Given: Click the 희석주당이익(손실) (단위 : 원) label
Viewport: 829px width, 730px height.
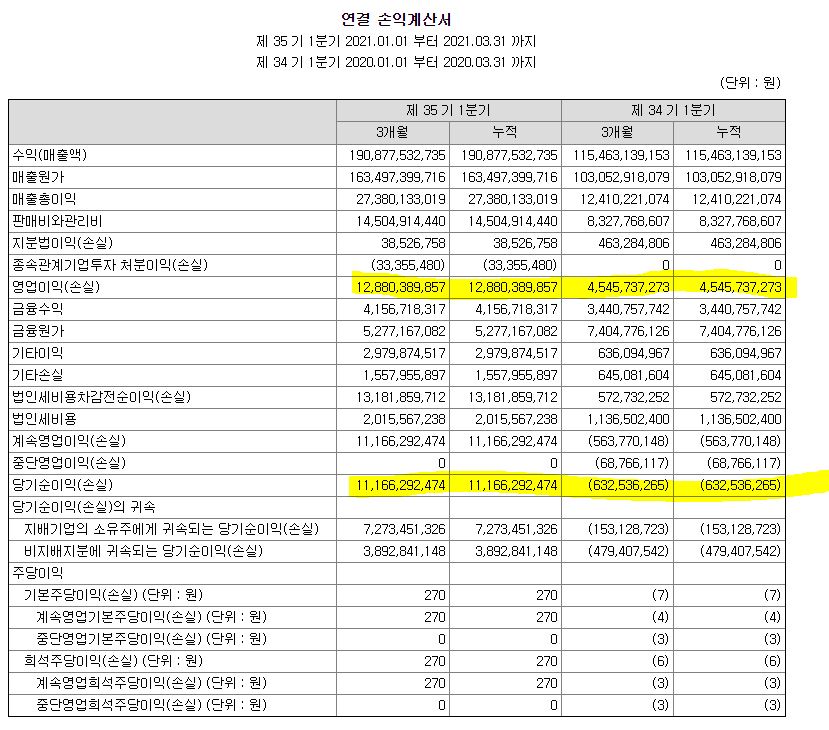Looking at the screenshot, I should tap(114, 661).
